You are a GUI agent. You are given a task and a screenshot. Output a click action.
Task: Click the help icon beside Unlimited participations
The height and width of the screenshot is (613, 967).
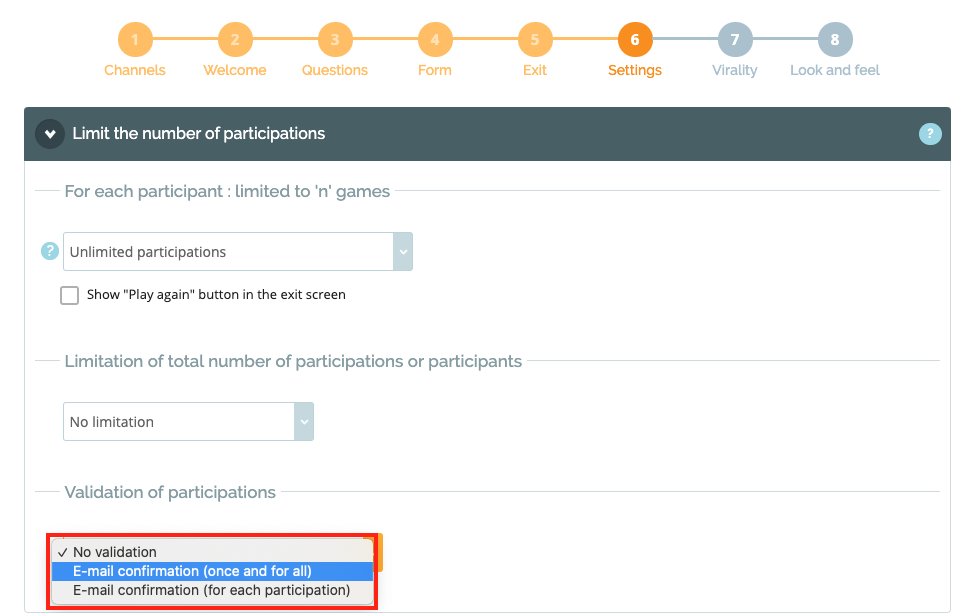click(49, 252)
